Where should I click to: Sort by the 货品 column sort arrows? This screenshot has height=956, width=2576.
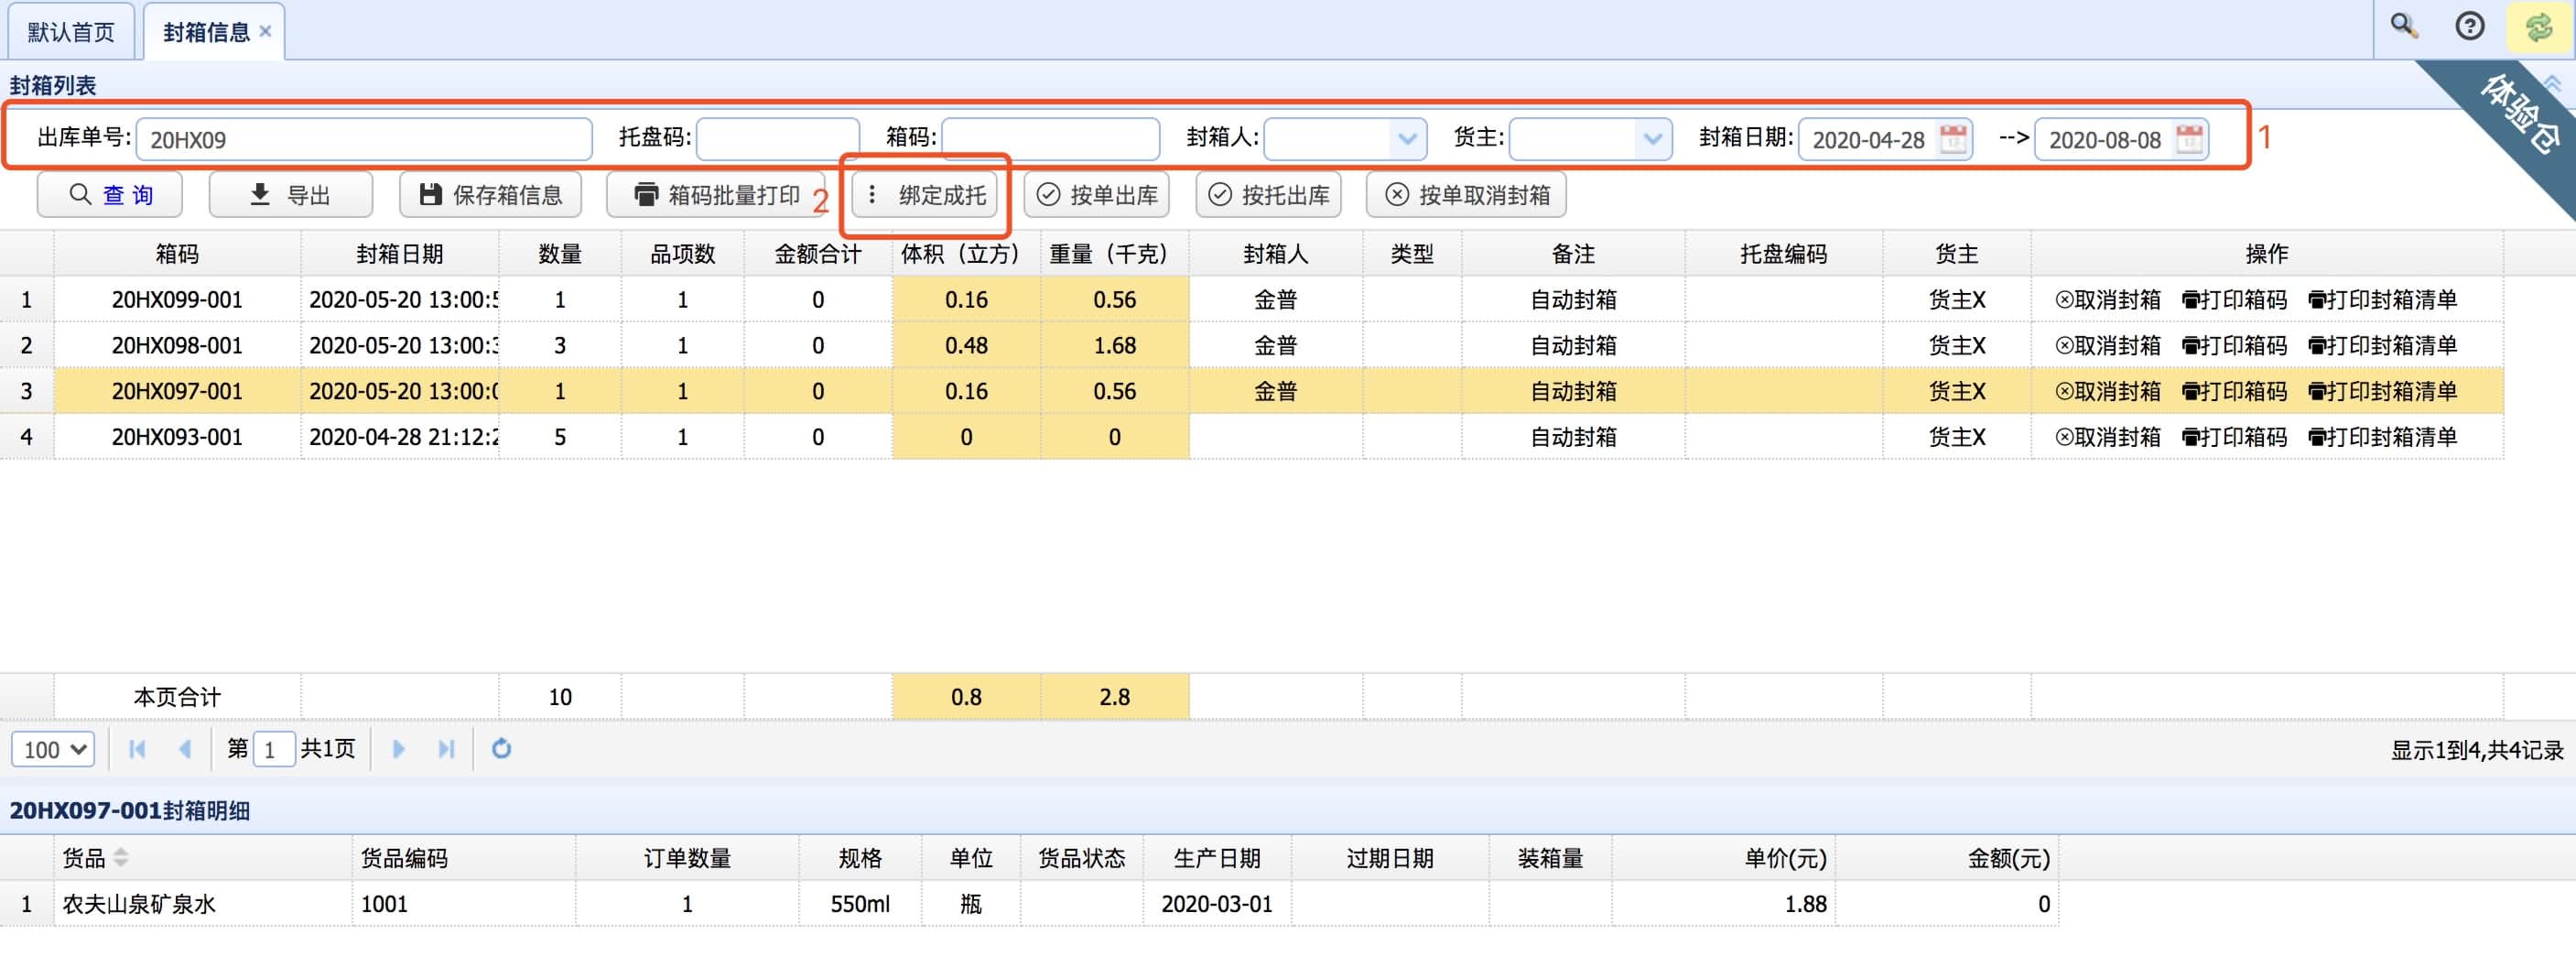[x=121, y=857]
